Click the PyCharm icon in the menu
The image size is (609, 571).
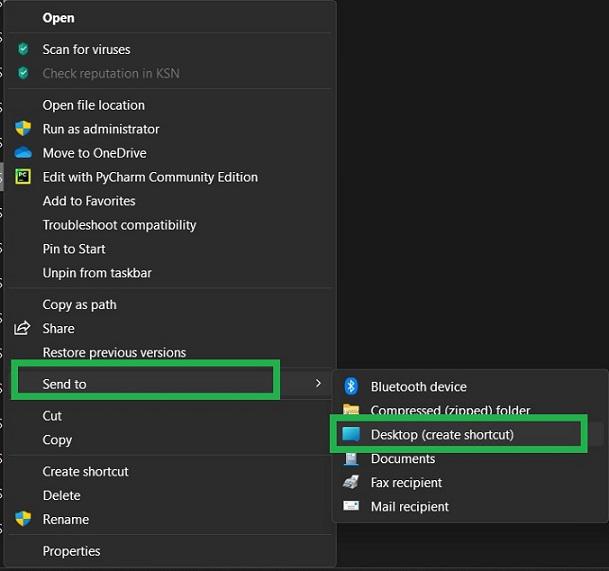(23, 177)
